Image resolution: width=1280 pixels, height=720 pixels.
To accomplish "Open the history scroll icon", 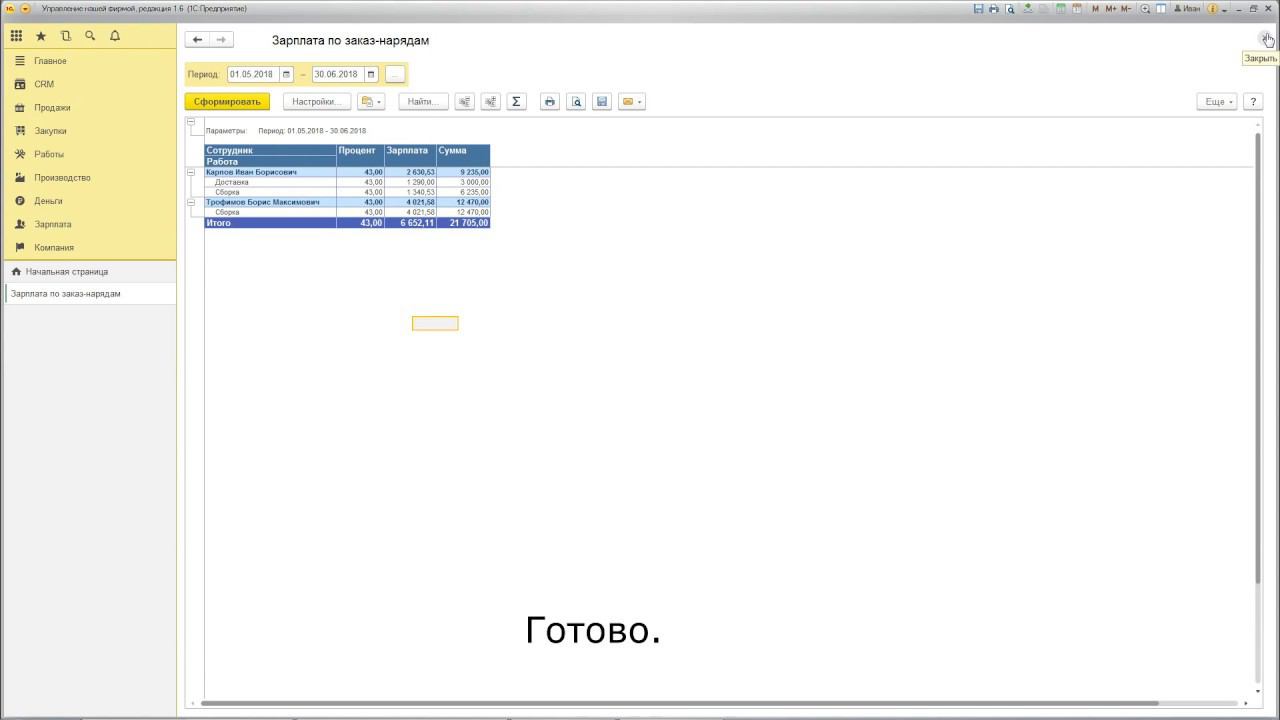I will (x=66, y=36).
